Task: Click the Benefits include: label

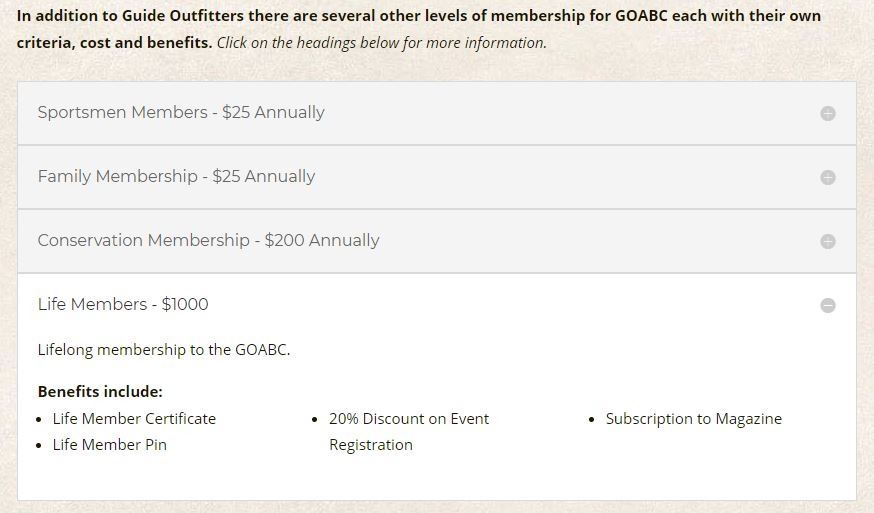Action: coord(100,392)
